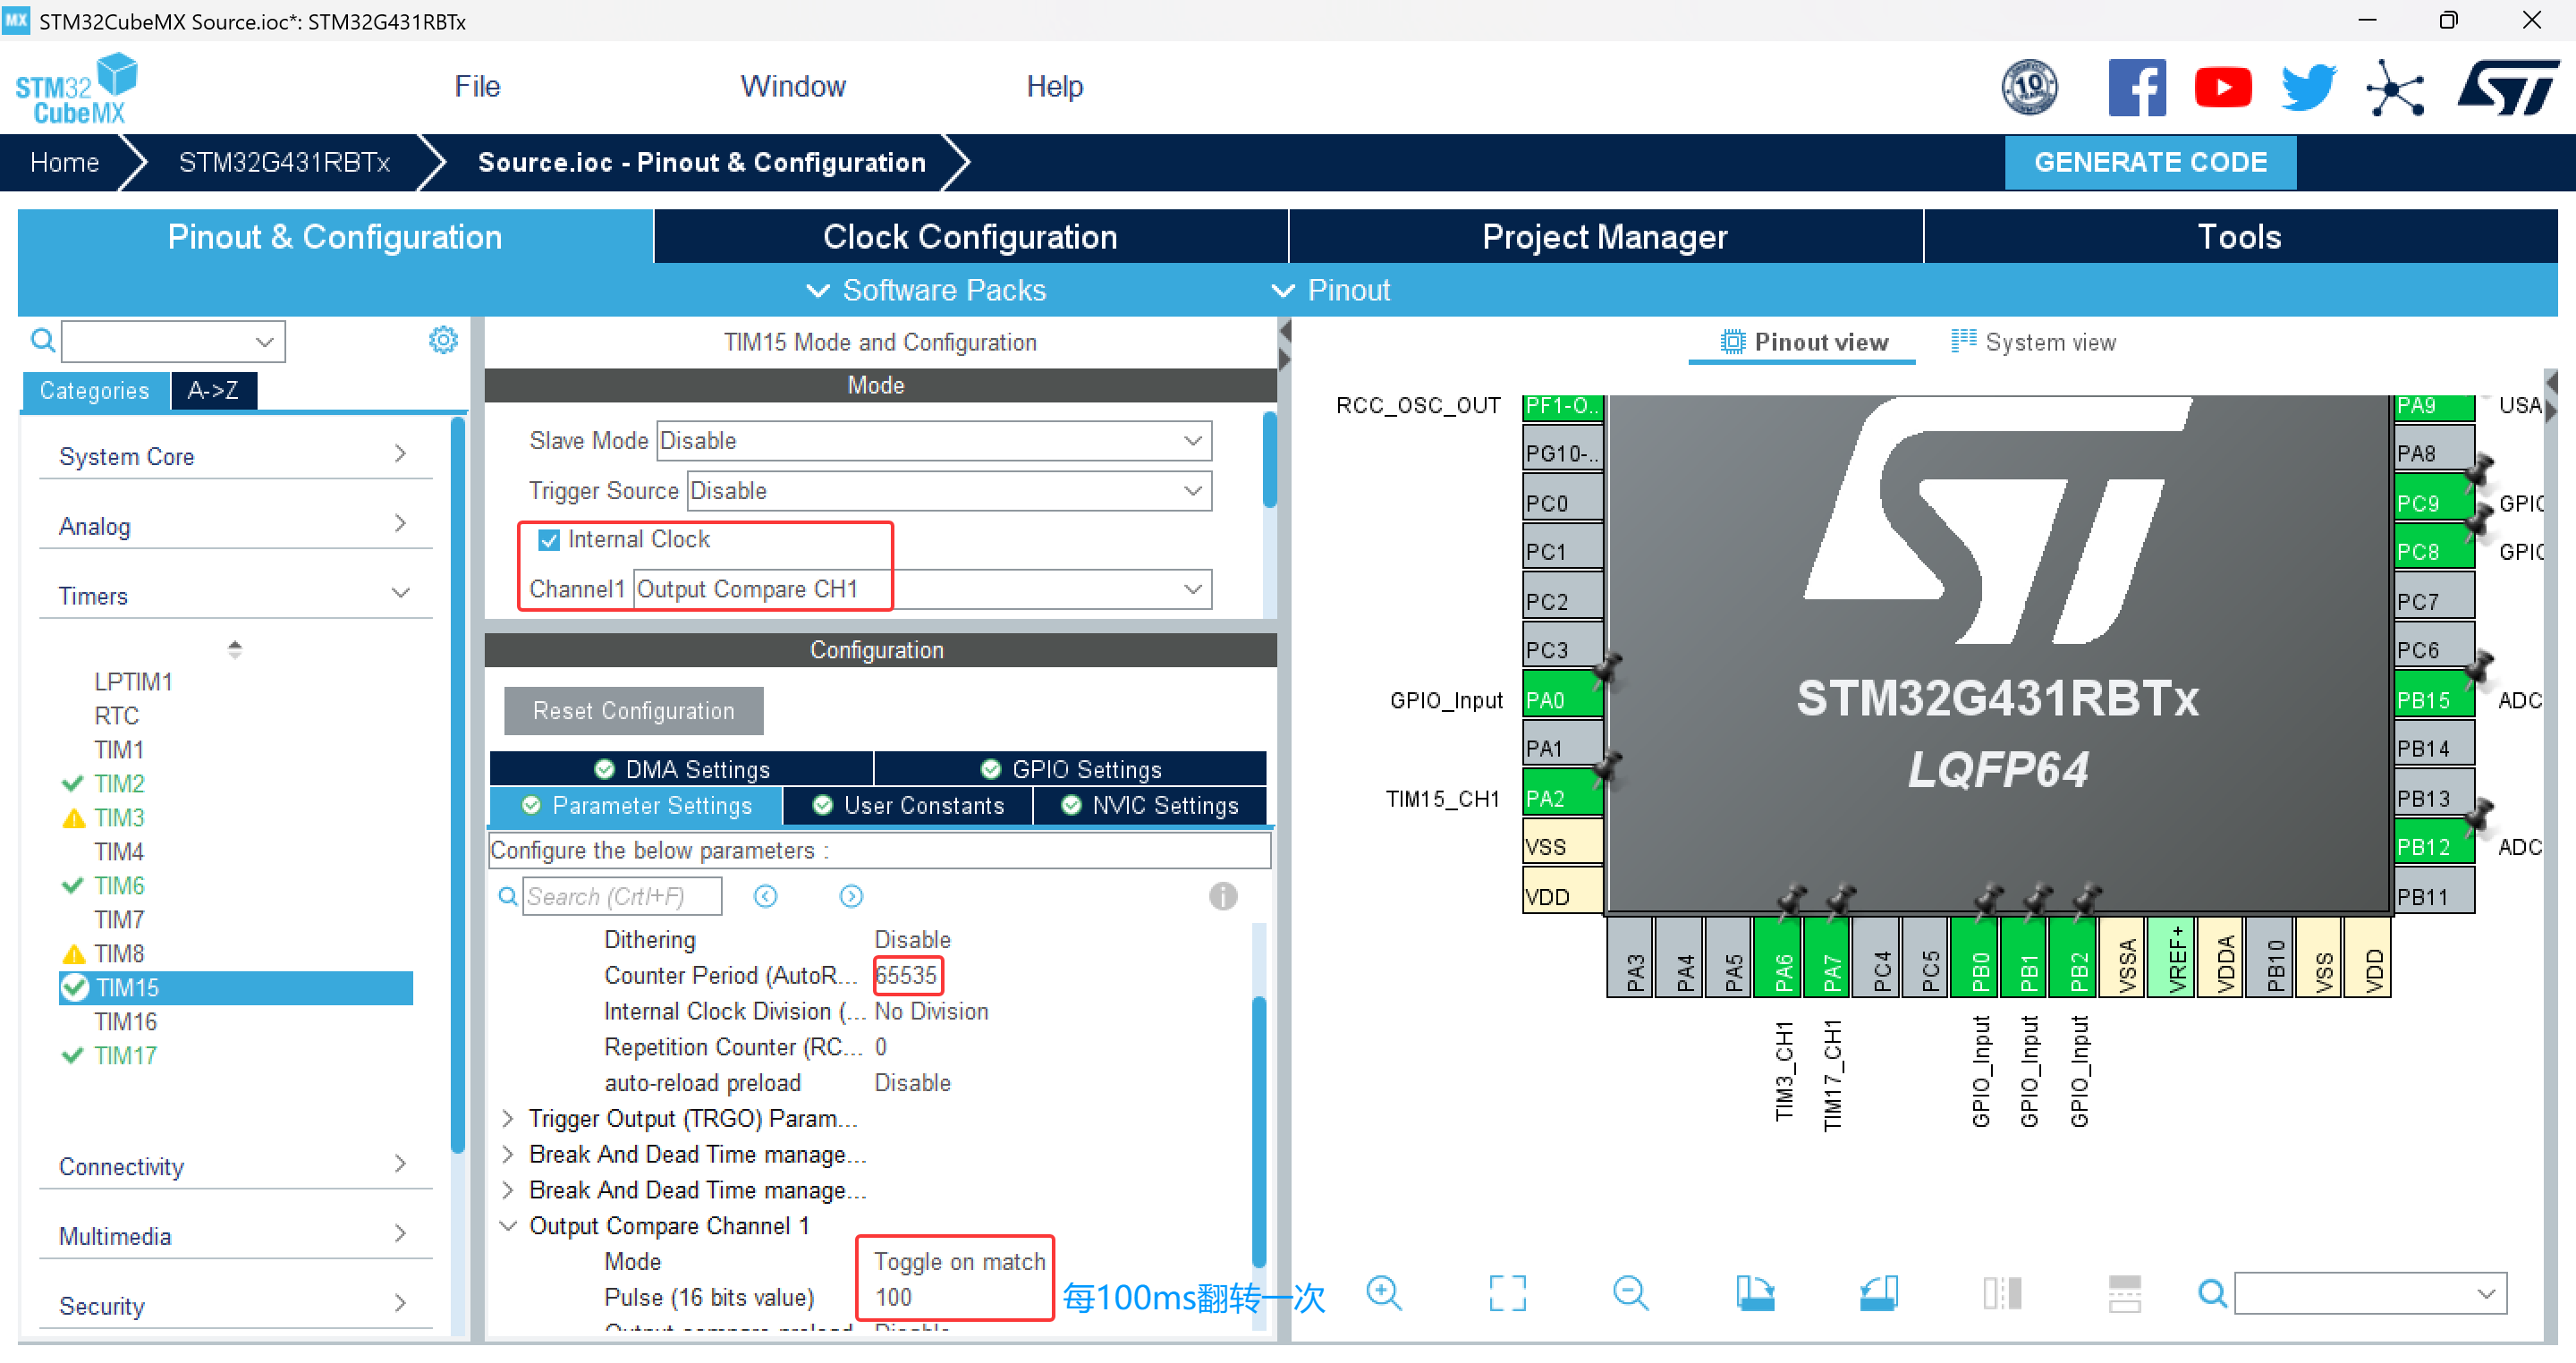Switch to the Clock Configuration tab
The image size is (2576, 1363).
pos(971,236)
